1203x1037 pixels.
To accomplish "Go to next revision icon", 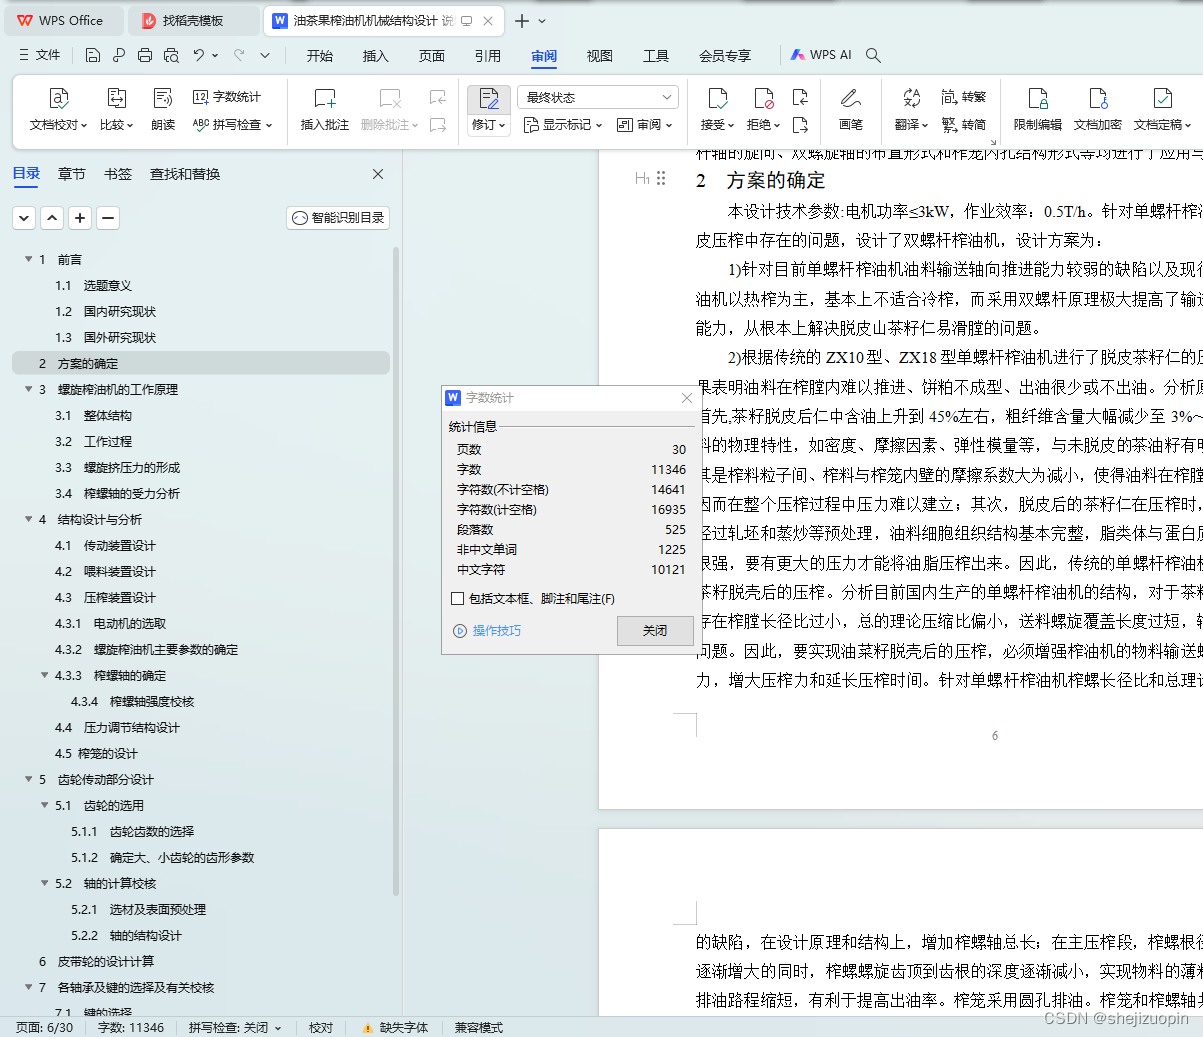I will 800,125.
